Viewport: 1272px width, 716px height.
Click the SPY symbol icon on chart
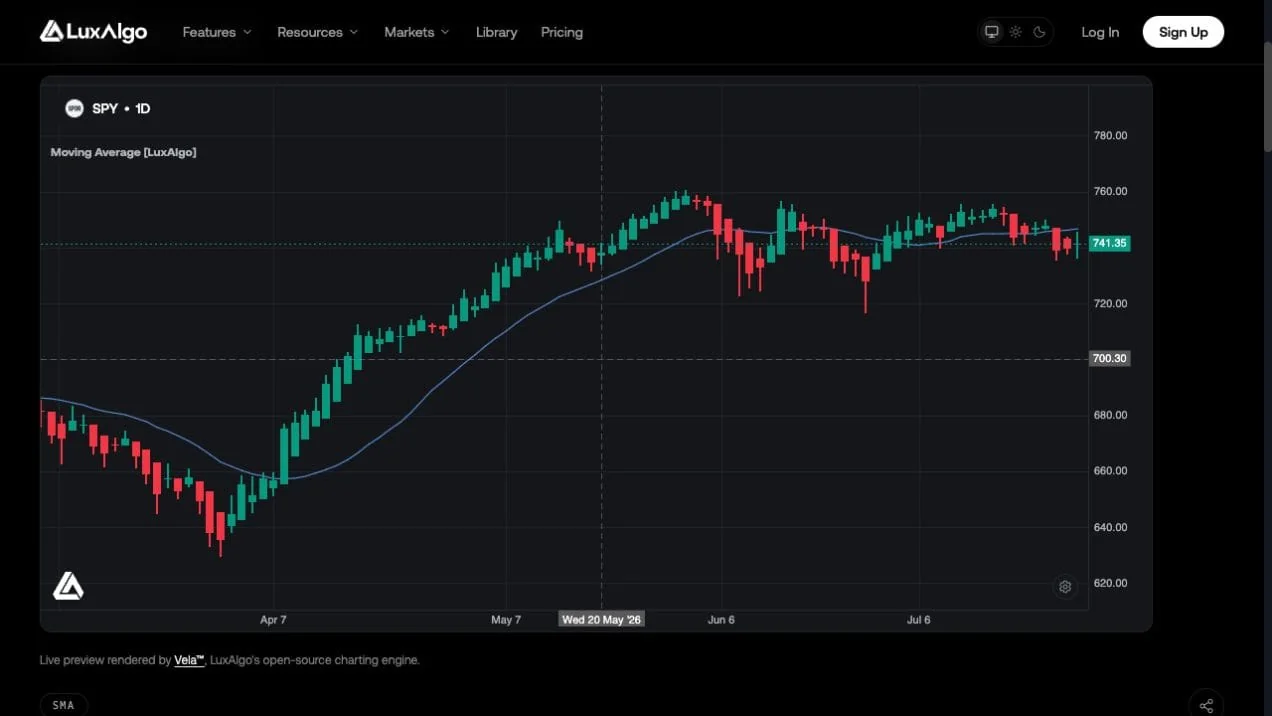click(x=74, y=108)
